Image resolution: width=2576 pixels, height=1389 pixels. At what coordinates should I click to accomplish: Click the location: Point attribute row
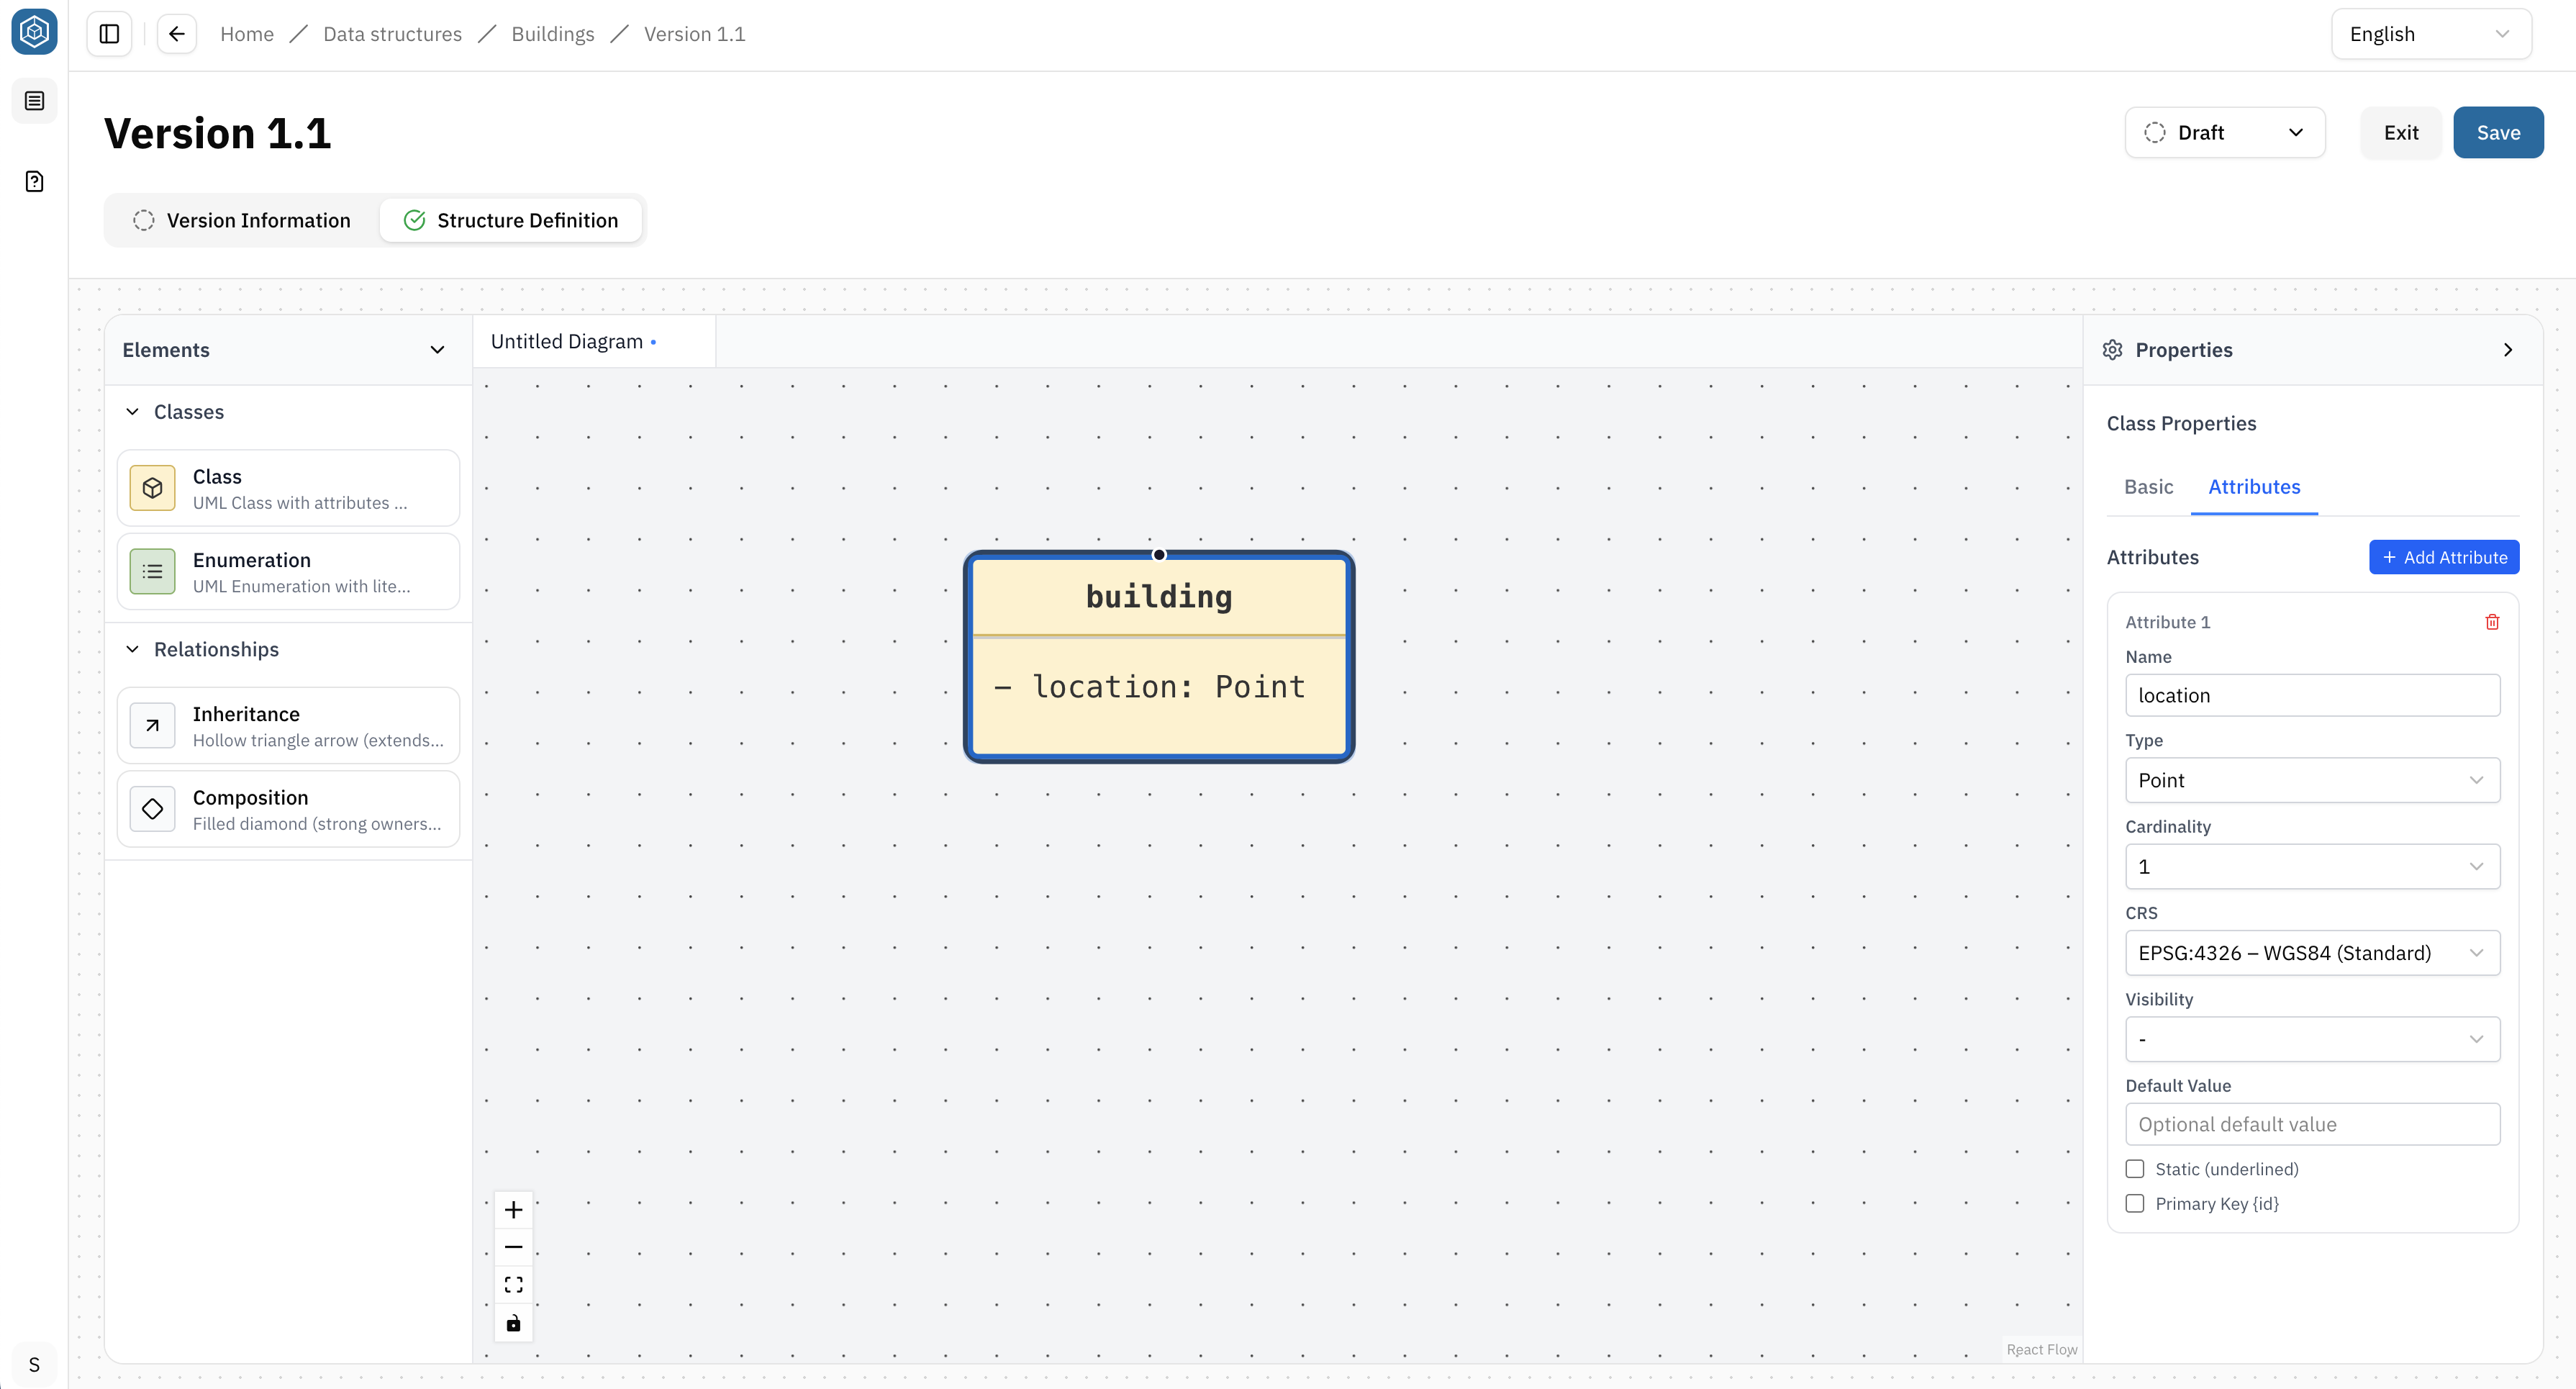1150,687
